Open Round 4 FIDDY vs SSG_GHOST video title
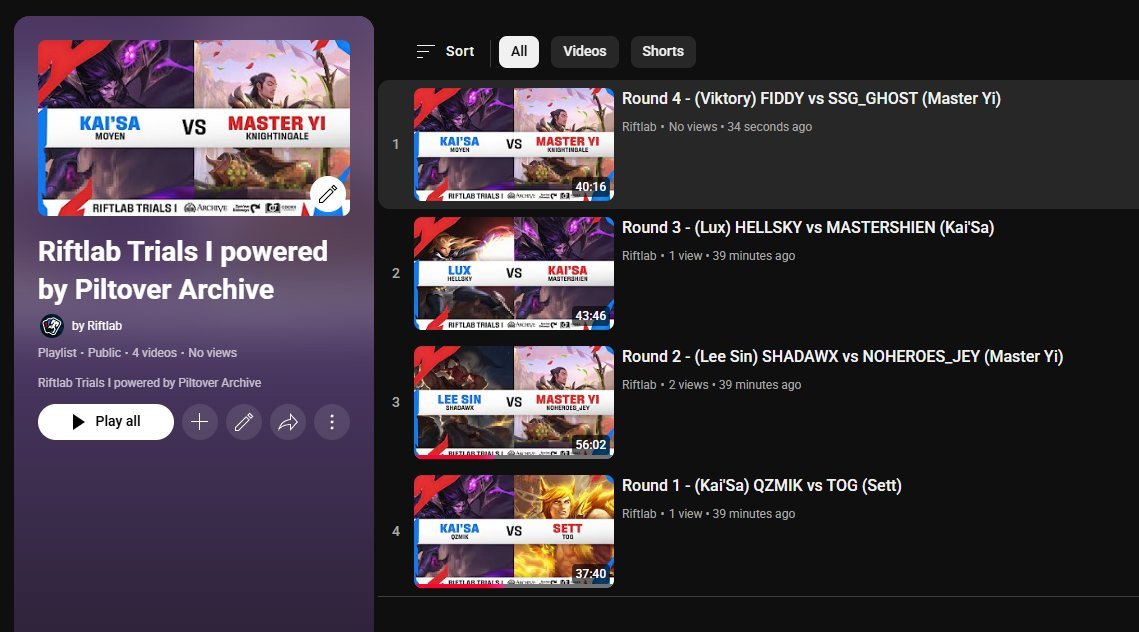Image resolution: width=1139 pixels, height=632 pixels. click(811, 99)
